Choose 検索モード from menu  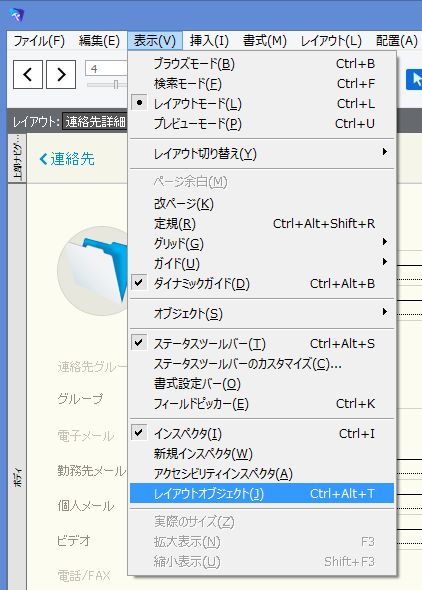tap(262, 84)
